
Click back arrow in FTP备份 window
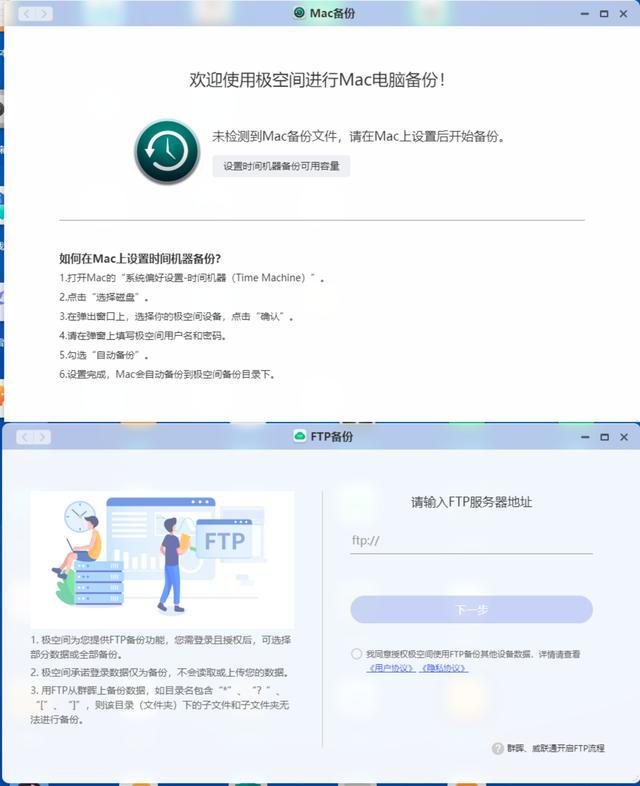pos(25,437)
